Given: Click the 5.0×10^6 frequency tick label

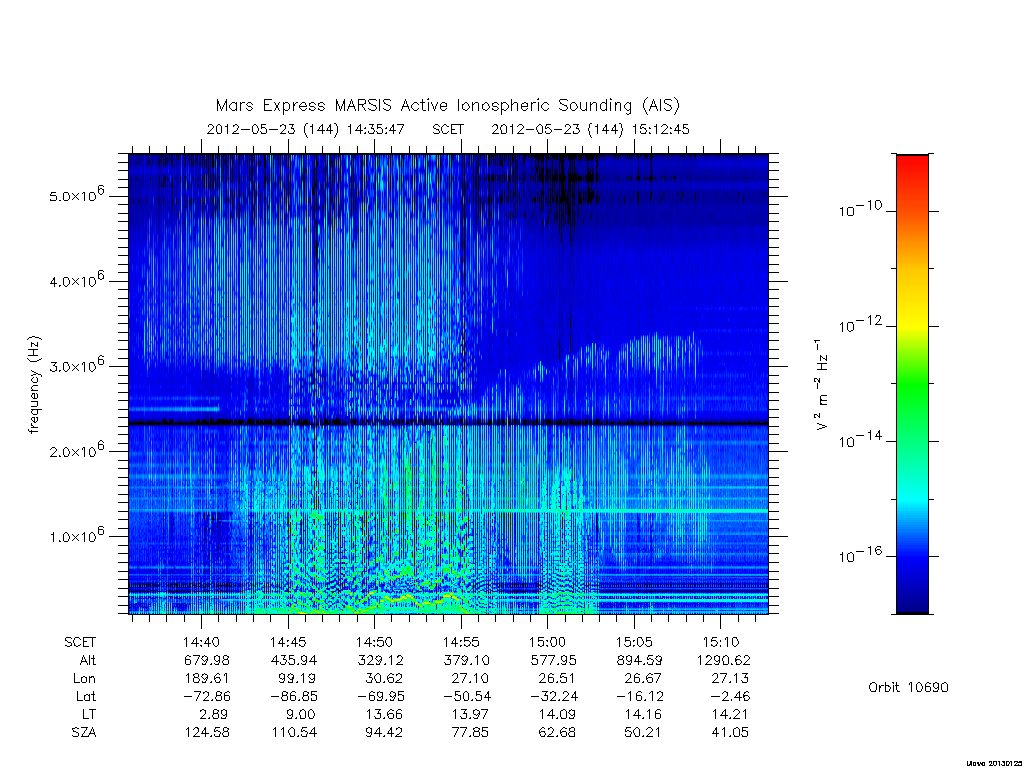Looking at the screenshot, I should [x=77, y=194].
